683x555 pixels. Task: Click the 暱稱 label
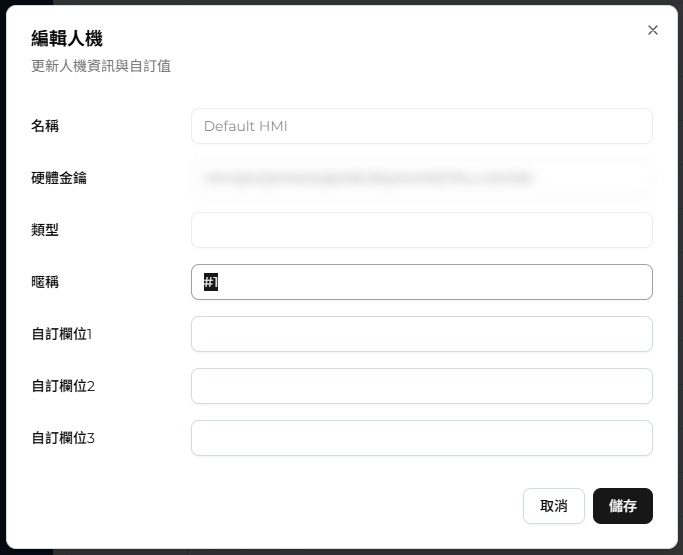pos(44,282)
